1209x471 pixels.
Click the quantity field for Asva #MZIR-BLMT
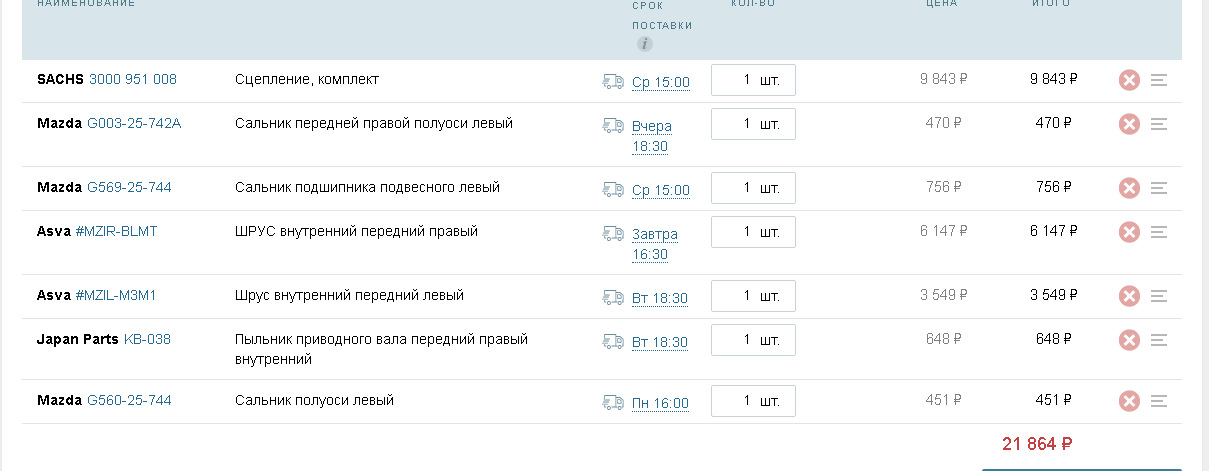click(753, 232)
